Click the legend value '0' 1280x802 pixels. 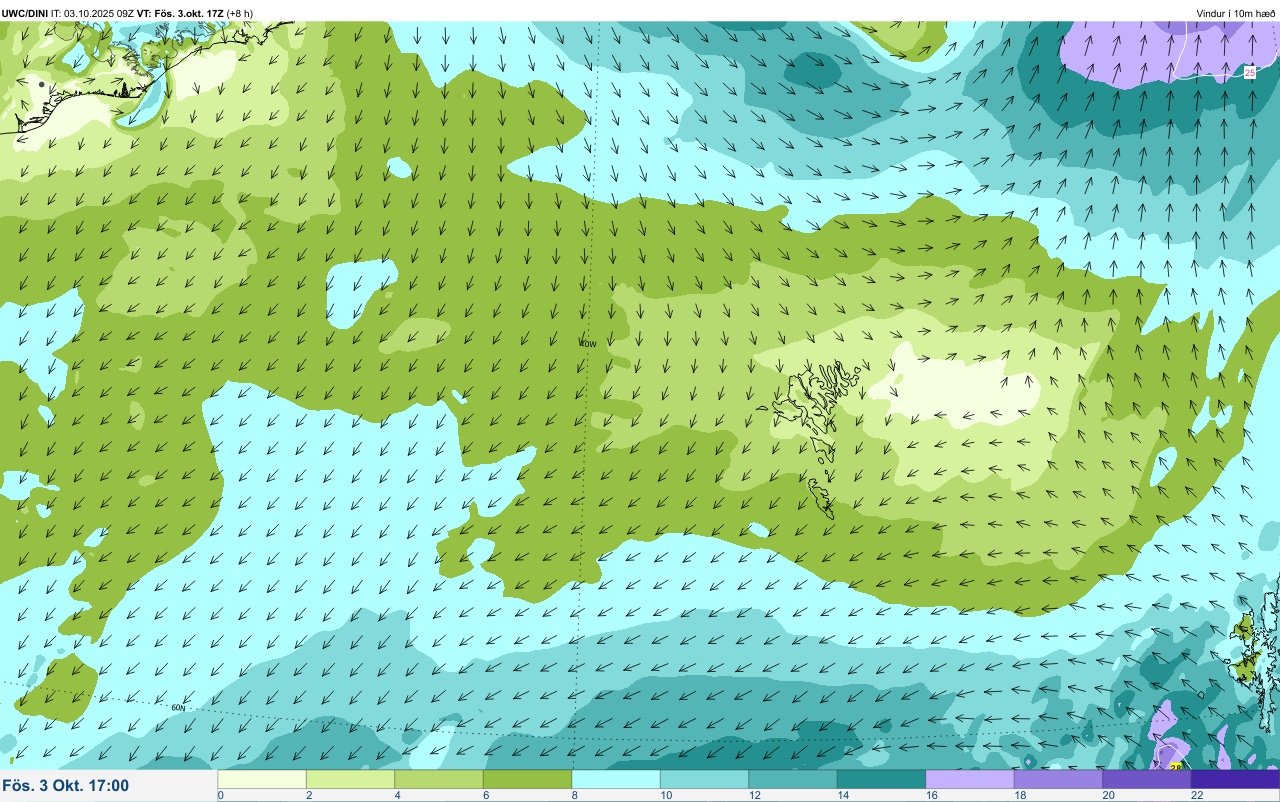tap(220, 796)
